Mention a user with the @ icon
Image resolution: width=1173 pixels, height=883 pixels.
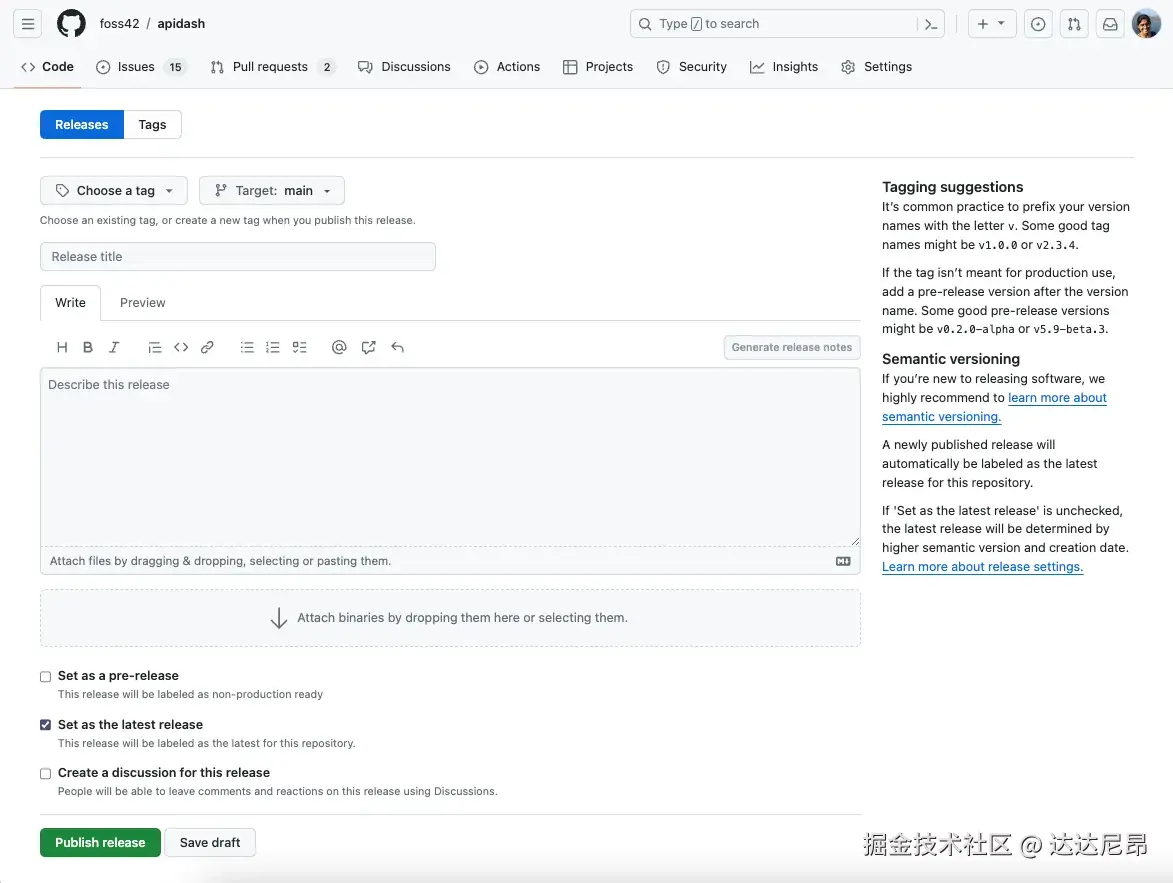tap(339, 347)
